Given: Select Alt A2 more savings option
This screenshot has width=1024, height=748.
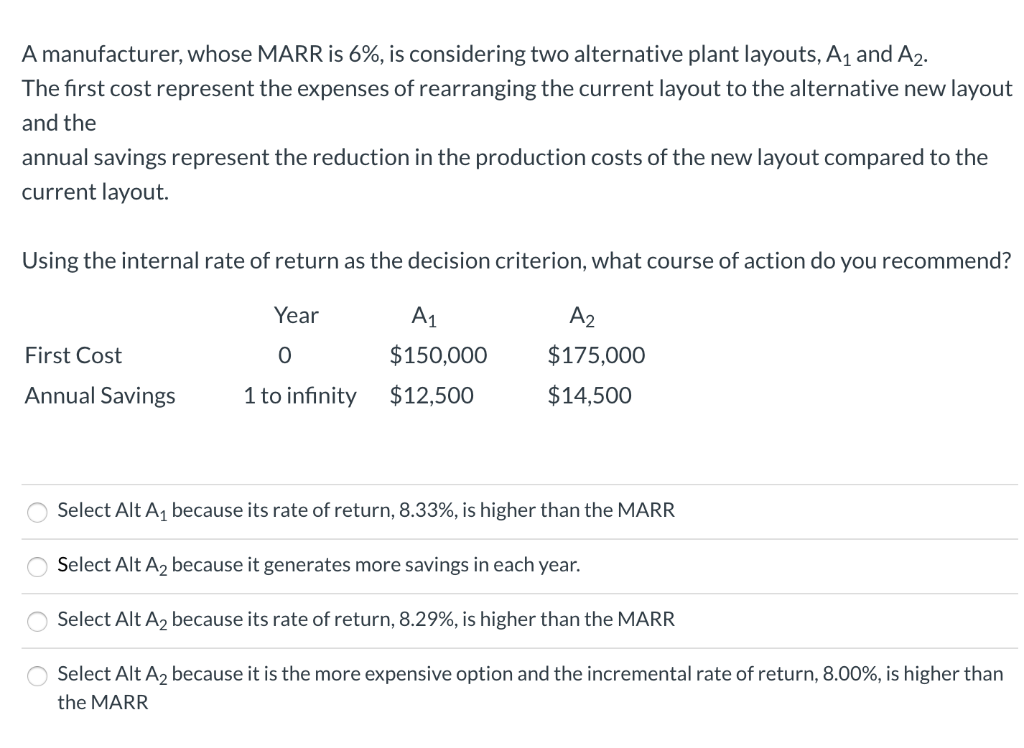Looking at the screenshot, I should pos(37,566).
